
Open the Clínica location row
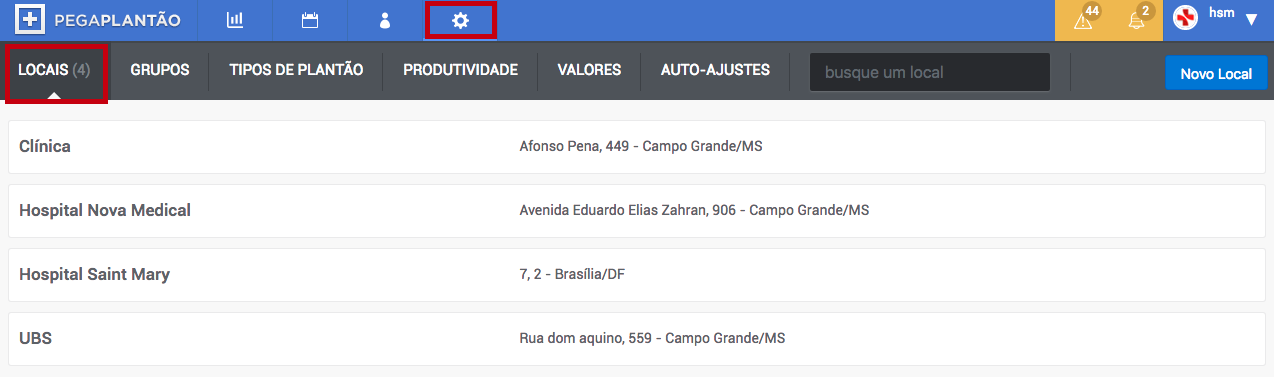click(x=637, y=146)
